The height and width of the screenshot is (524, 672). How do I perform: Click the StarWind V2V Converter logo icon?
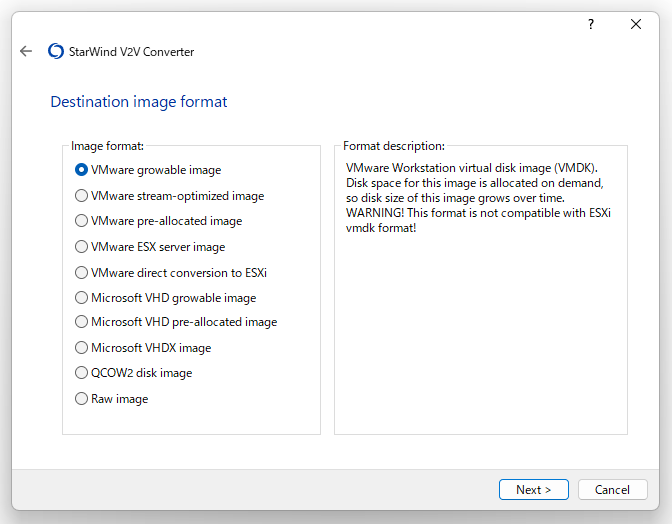coord(56,51)
